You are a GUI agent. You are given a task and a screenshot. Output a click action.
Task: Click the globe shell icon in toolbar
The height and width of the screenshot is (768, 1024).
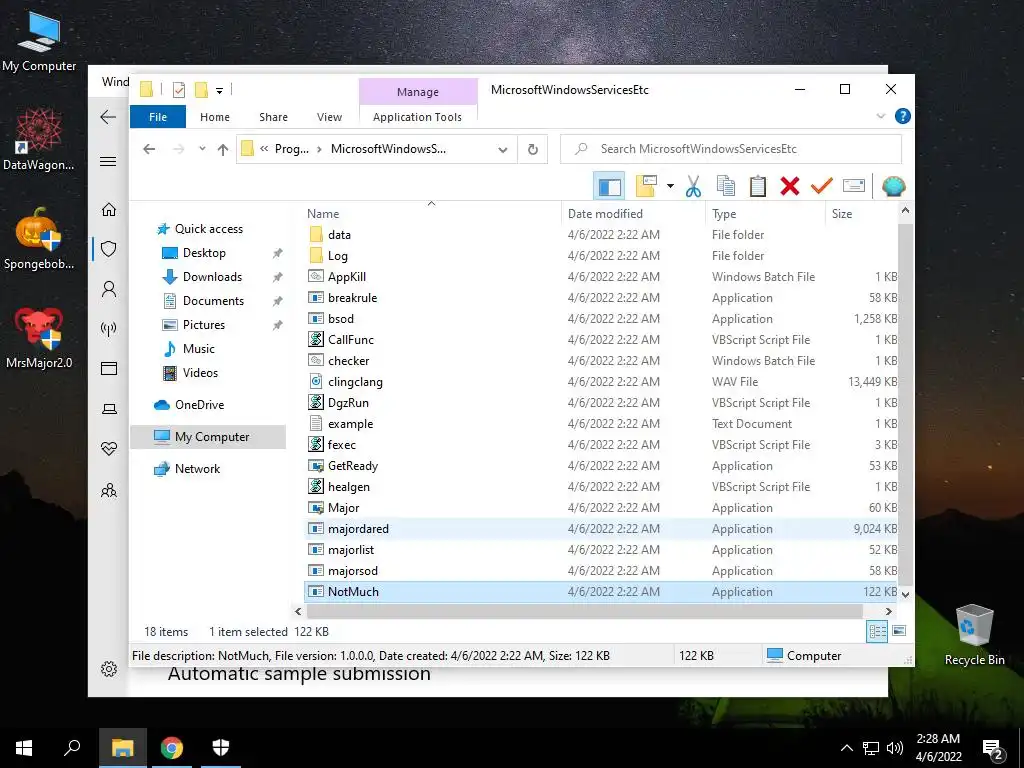[893, 187]
